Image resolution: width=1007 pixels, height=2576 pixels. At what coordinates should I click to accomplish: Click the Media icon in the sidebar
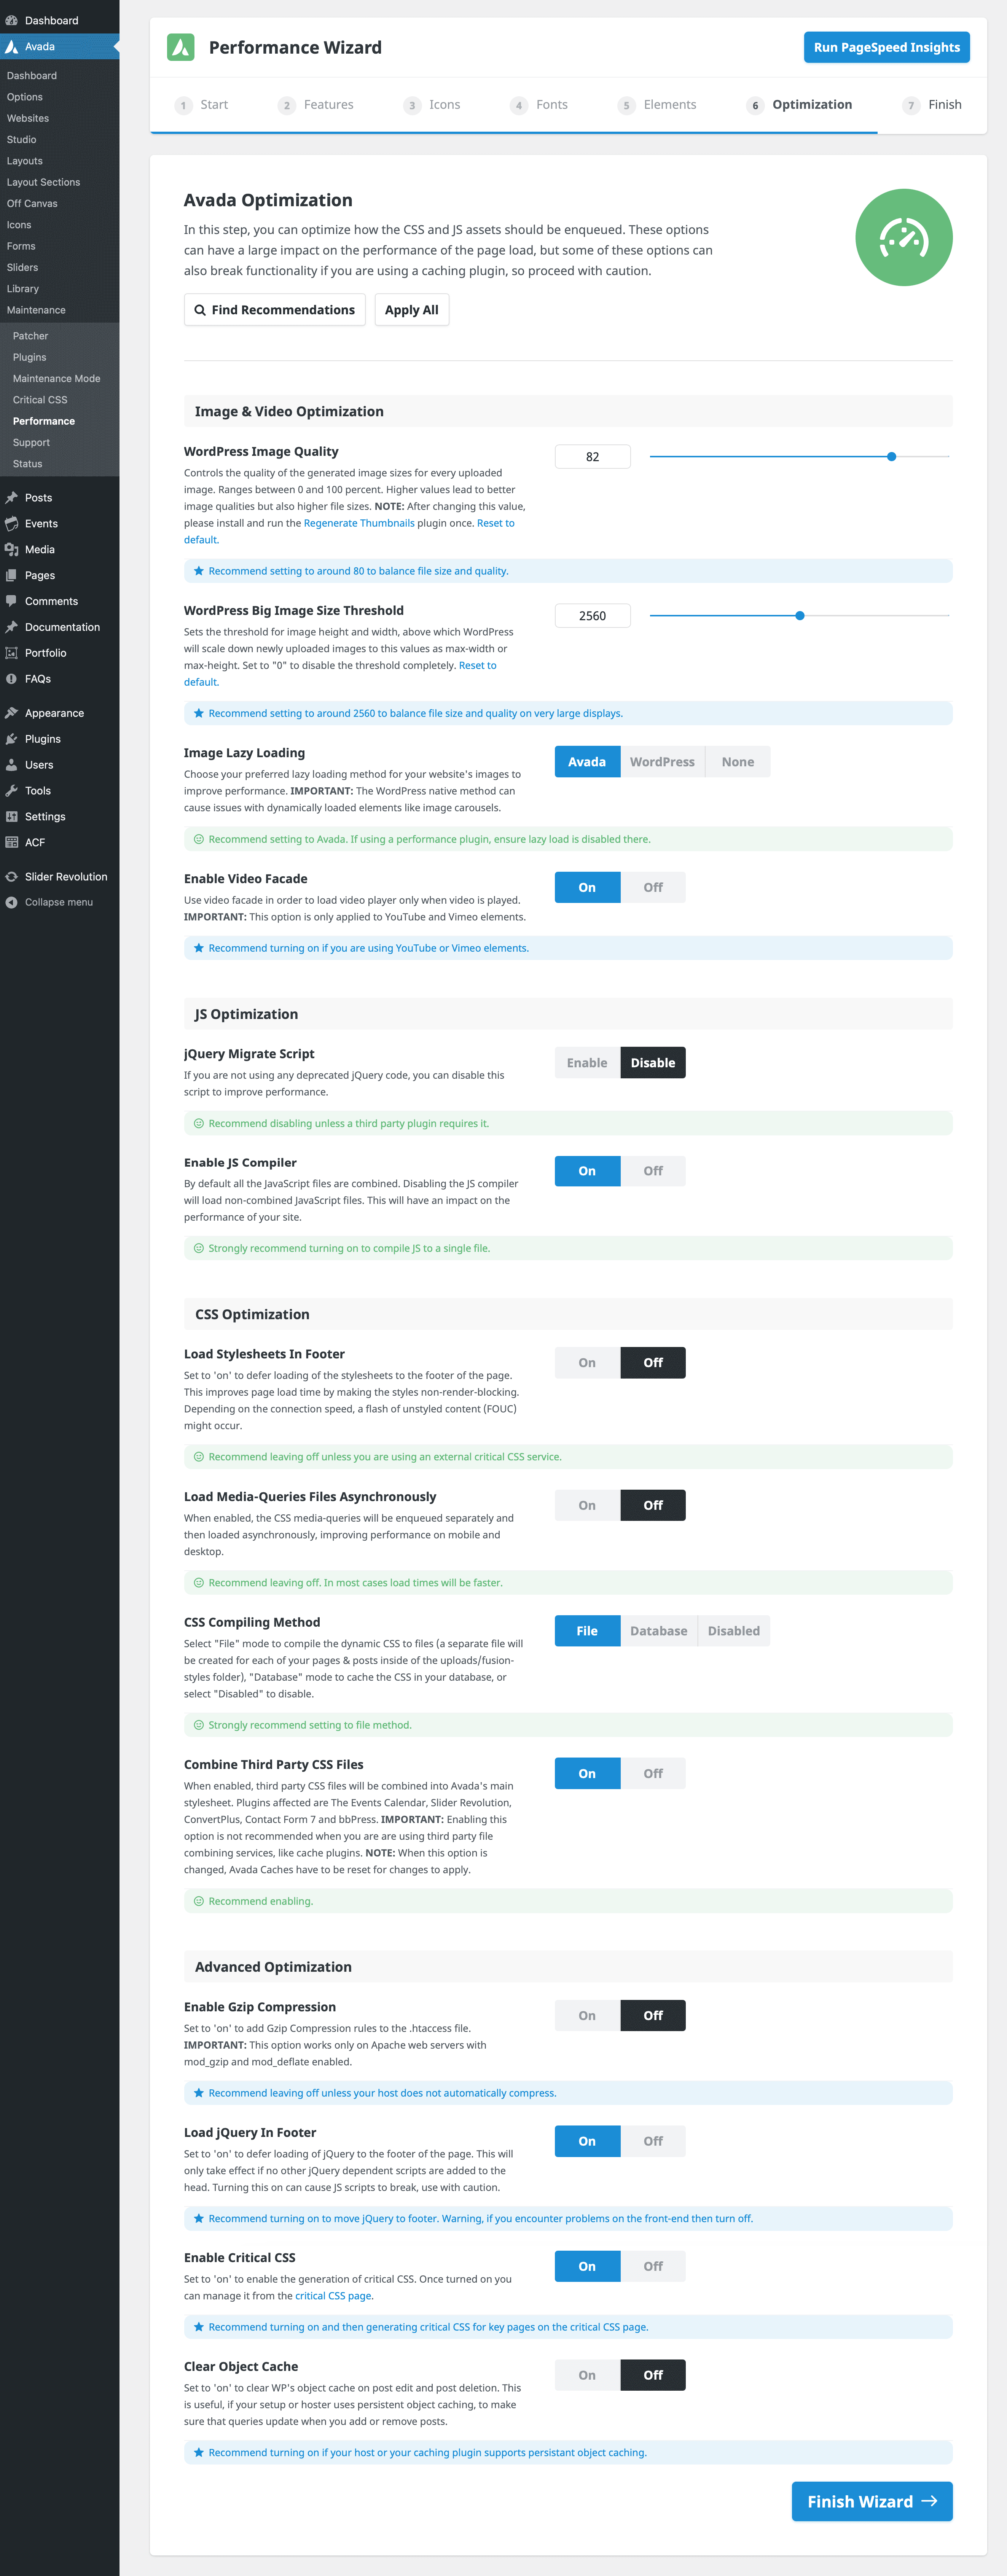pyautogui.click(x=11, y=549)
